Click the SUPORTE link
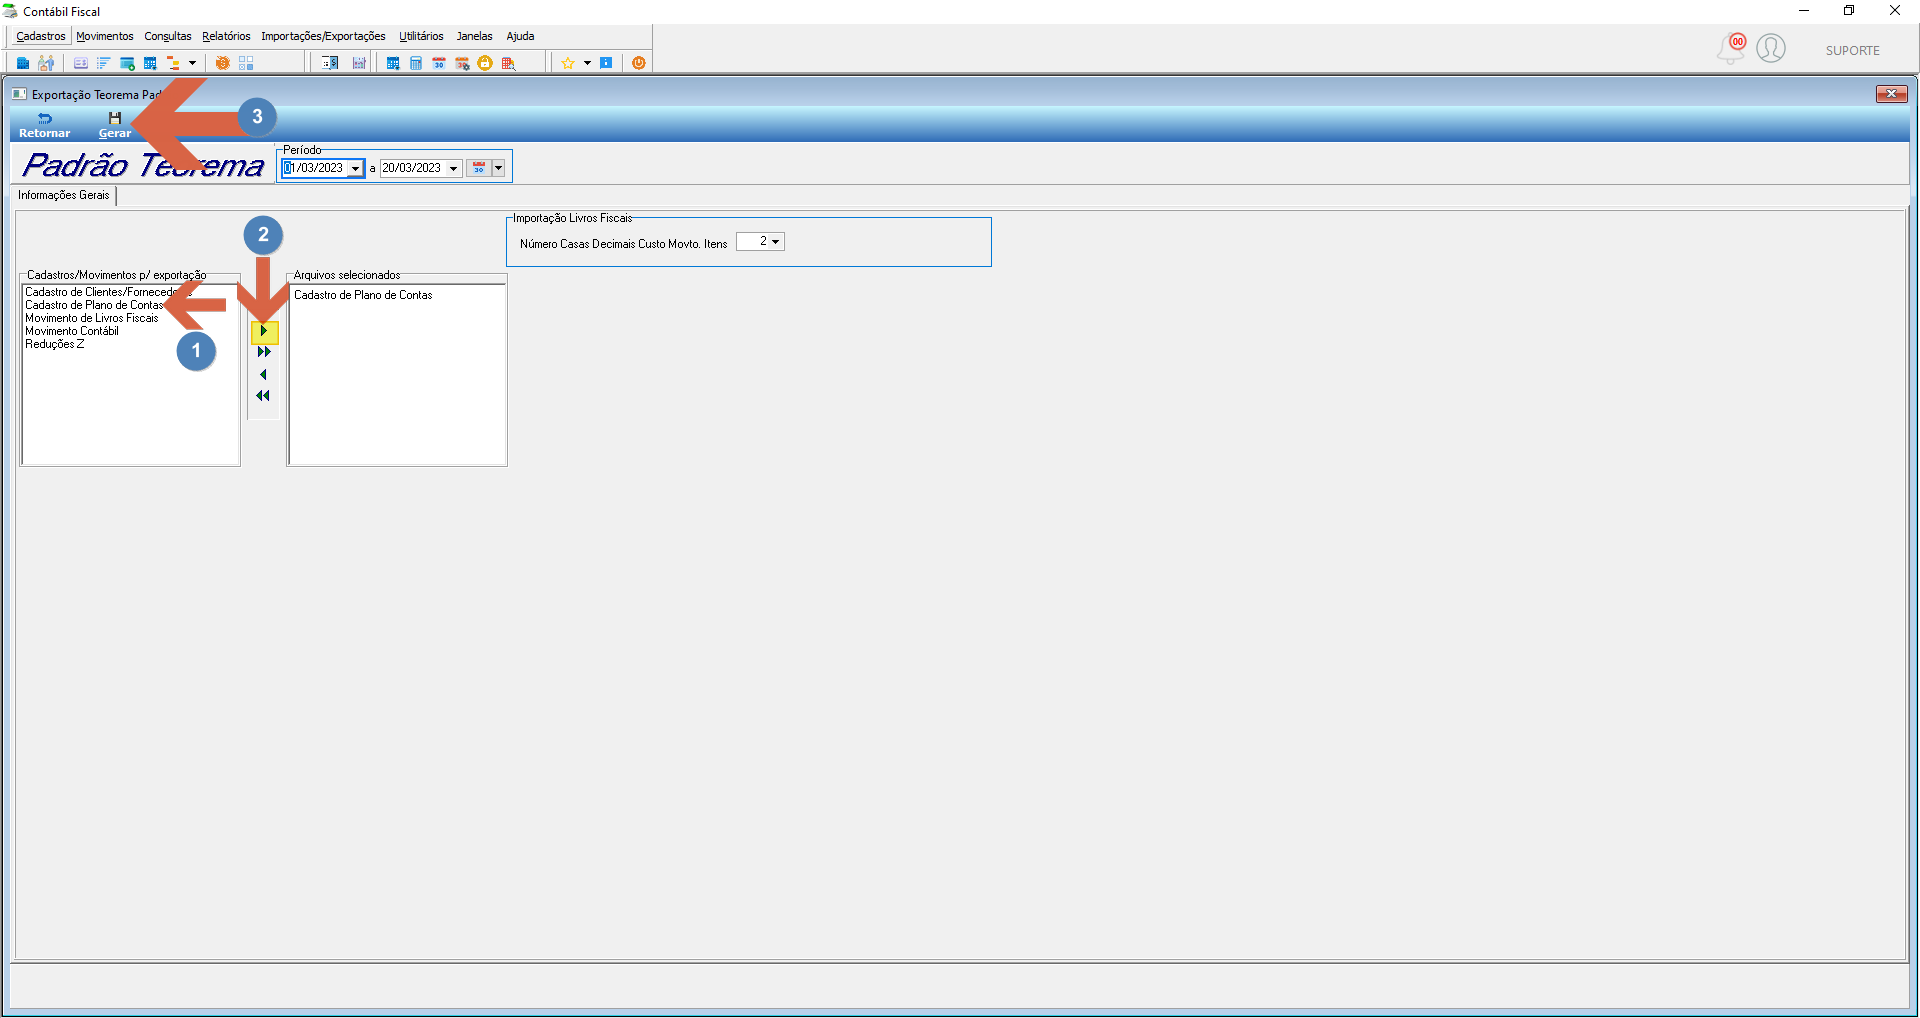The image size is (1920, 1018). pyautogui.click(x=1852, y=51)
